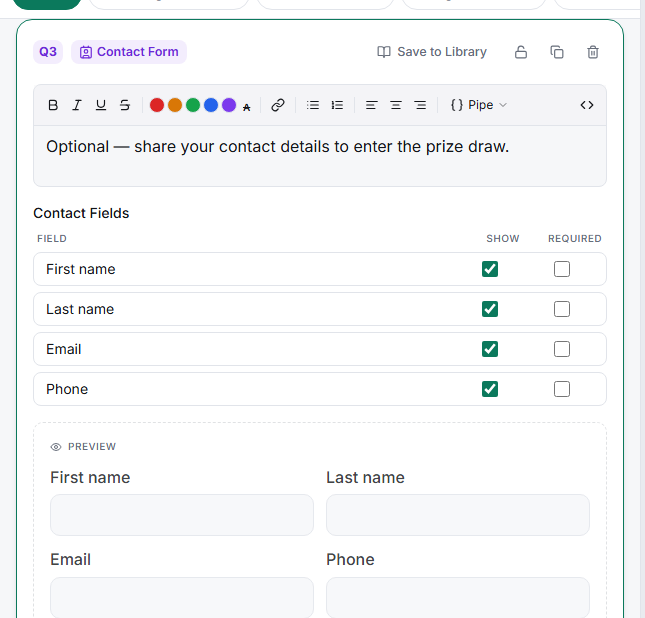Screen dimensions: 645x618
Task: Mark First name as required
Action: (x=562, y=269)
